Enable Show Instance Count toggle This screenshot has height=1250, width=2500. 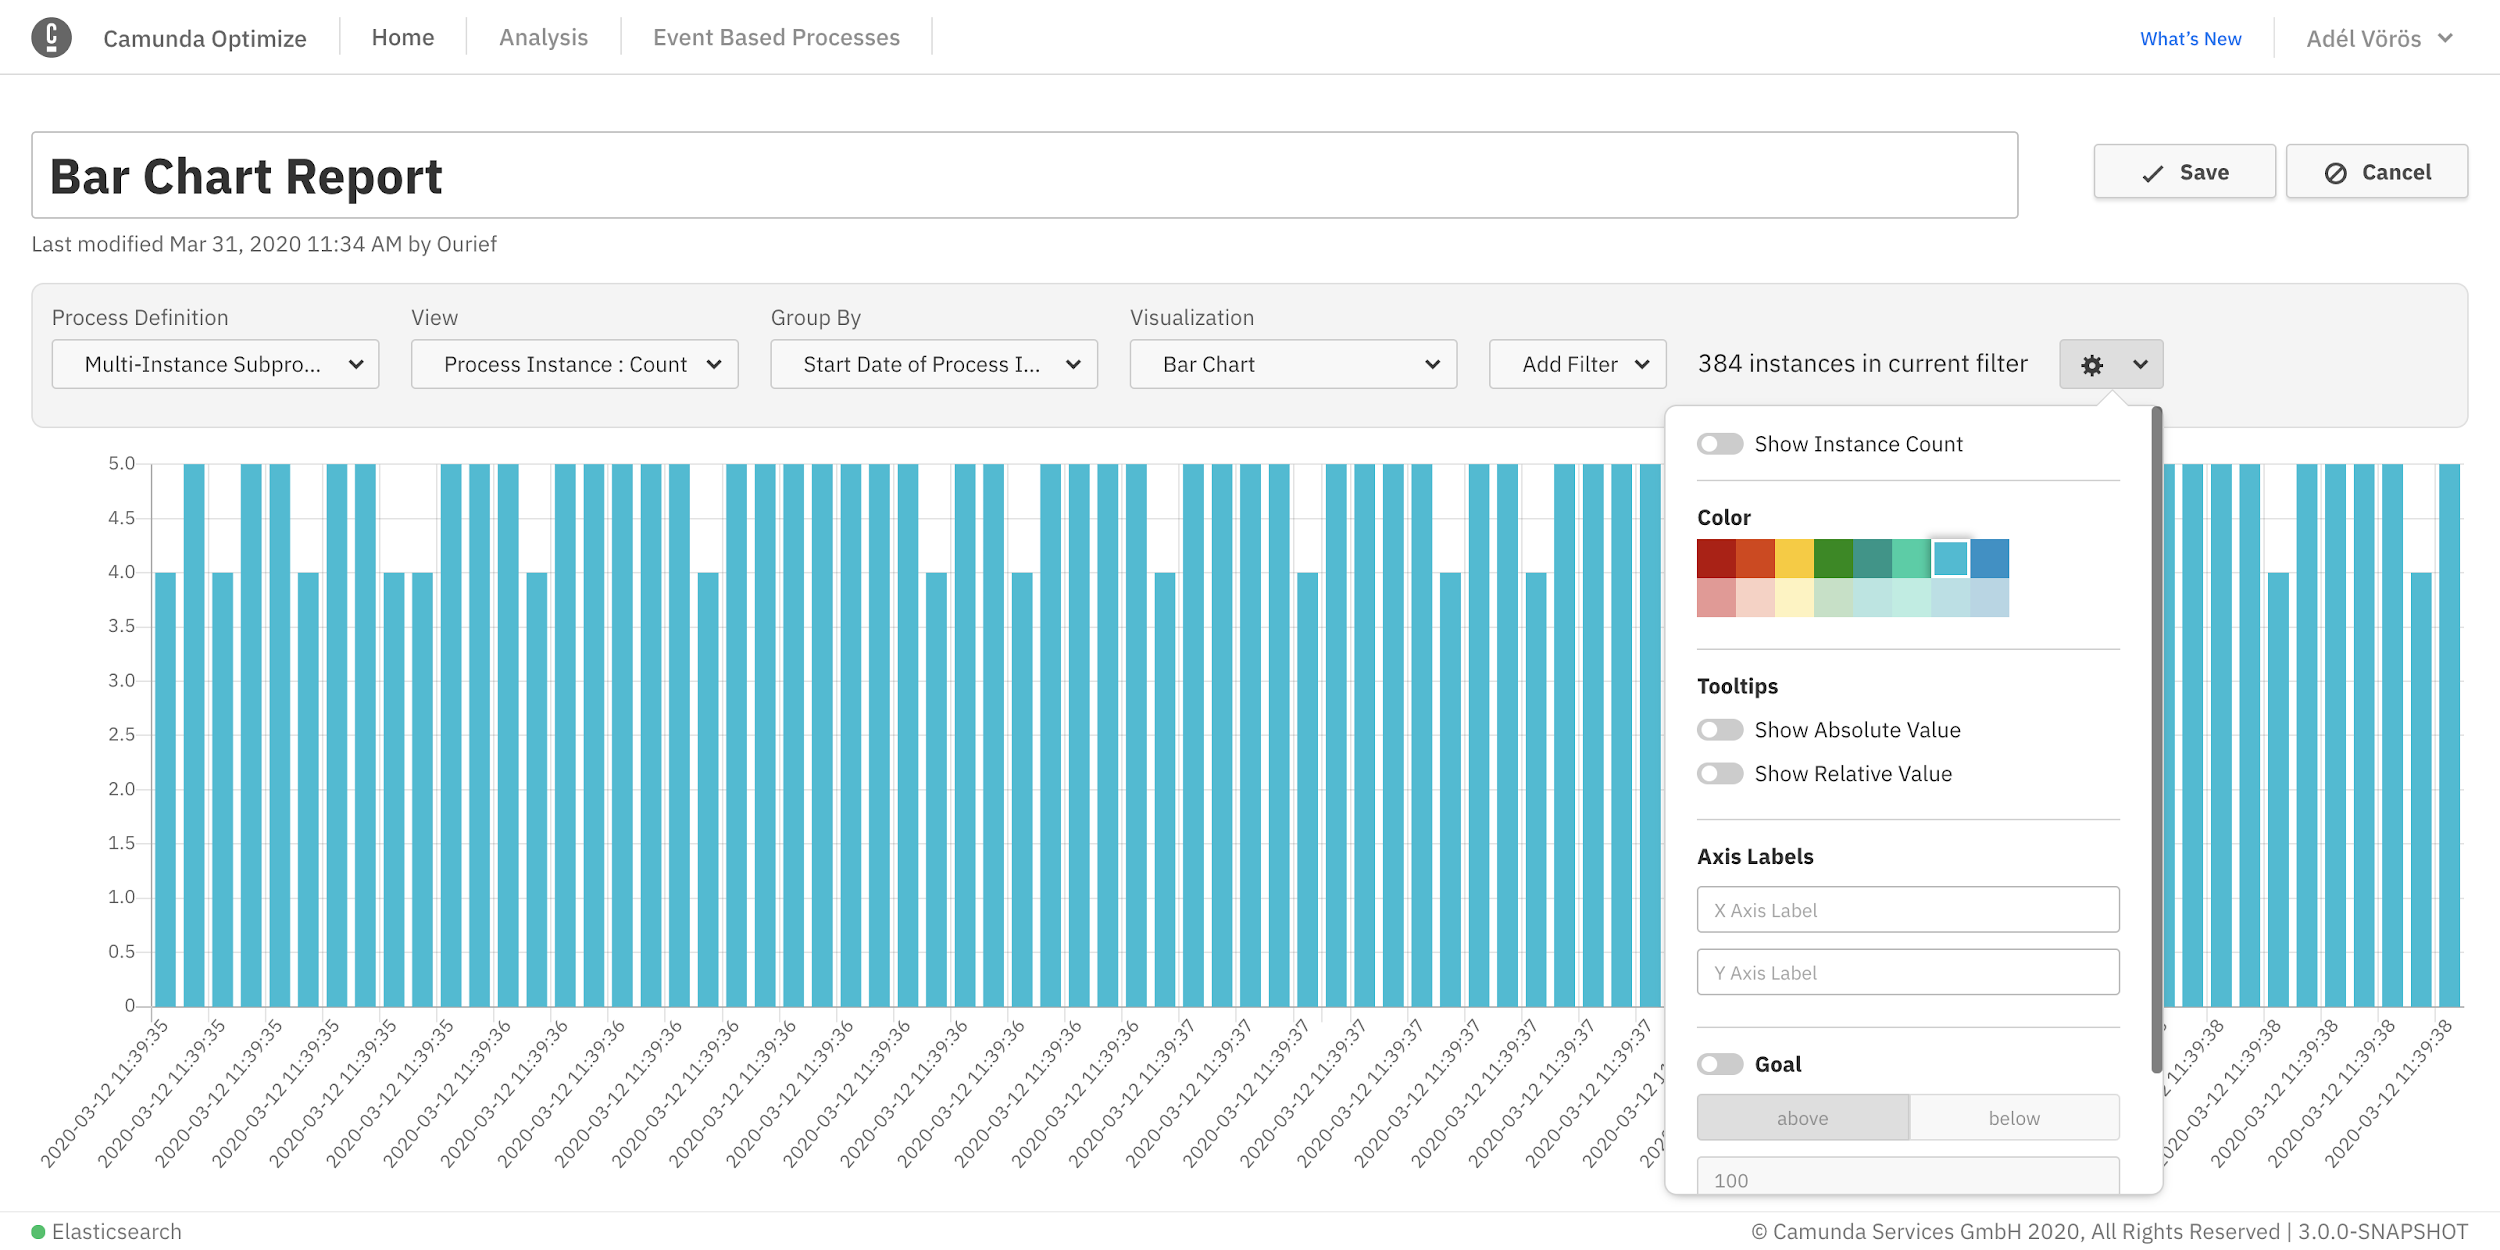(x=1719, y=444)
